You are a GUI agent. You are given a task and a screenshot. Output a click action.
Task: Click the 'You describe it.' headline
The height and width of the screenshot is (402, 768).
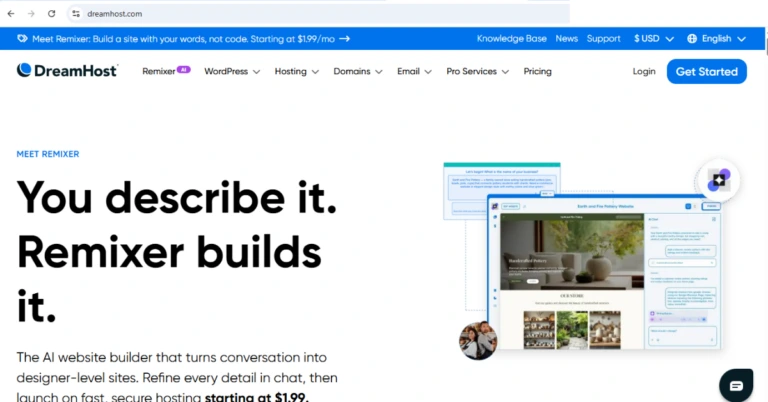(x=177, y=198)
